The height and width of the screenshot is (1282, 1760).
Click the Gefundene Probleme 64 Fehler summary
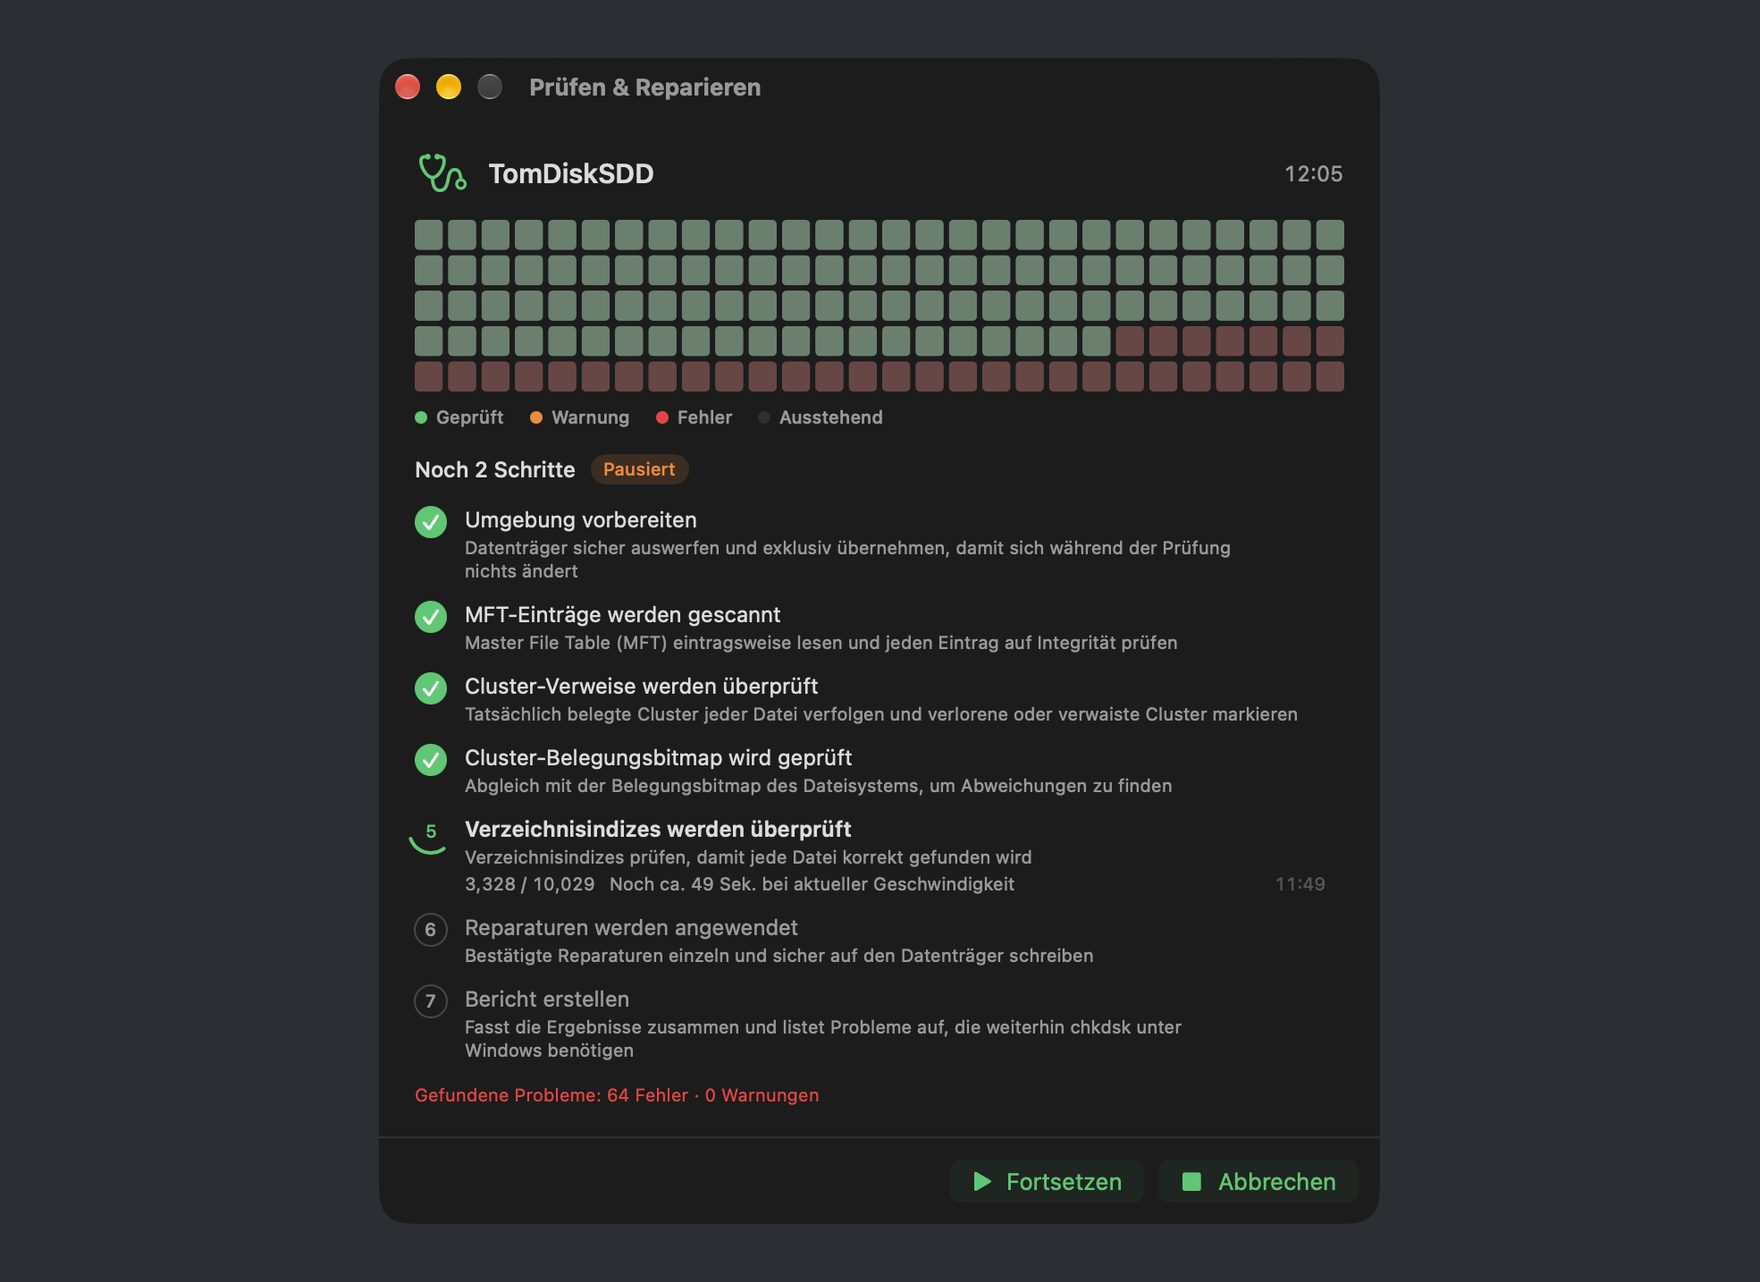(x=617, y=1095)
